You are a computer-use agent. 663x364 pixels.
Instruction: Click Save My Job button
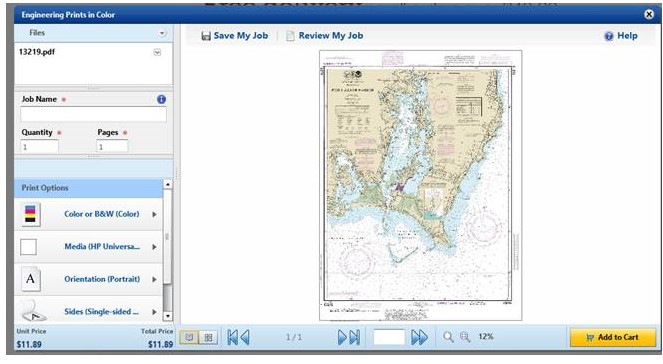click(235, 36)
